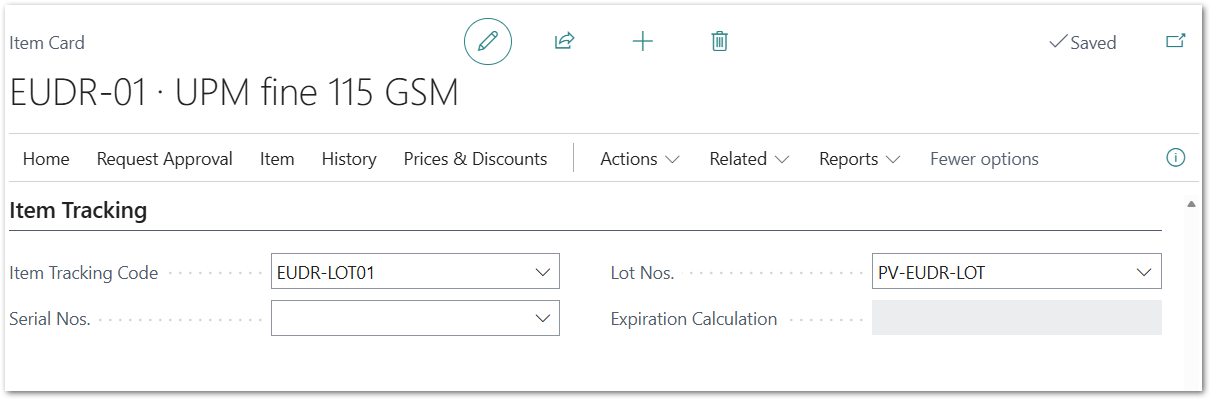
Task: Click the trash can delete icon
Action: pos(719,42)
